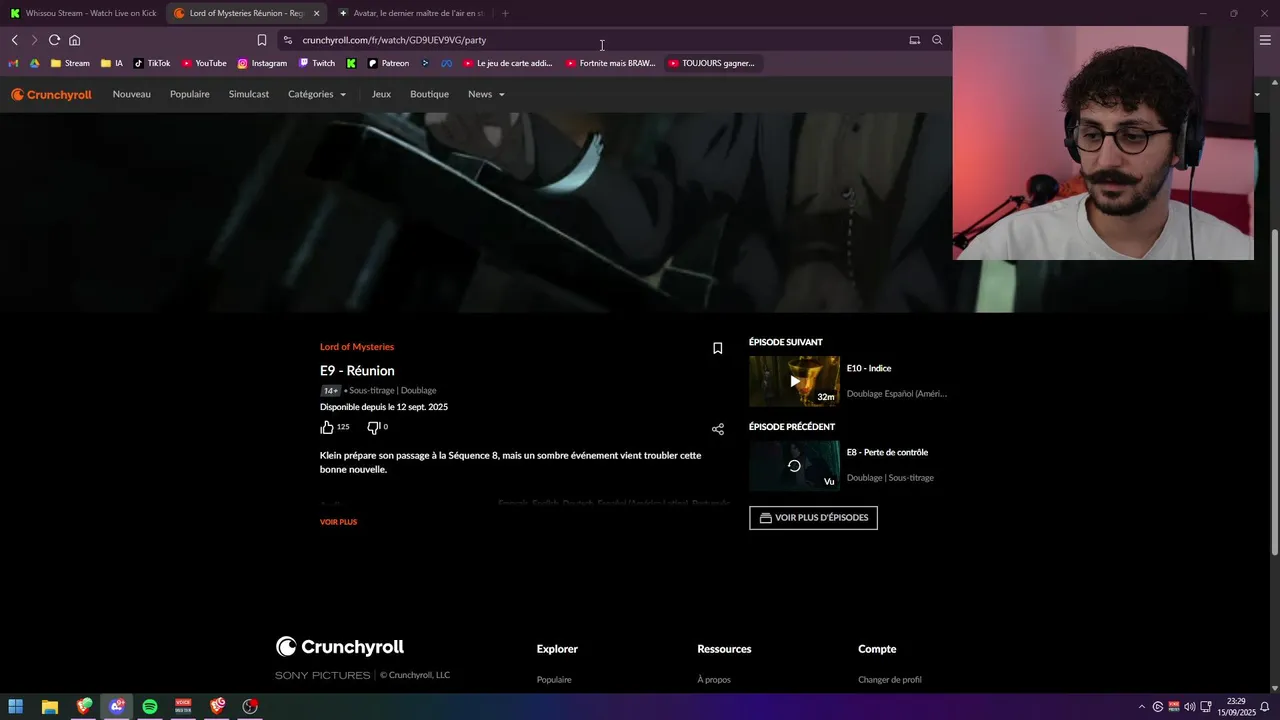Open the browser hamburger menu
Screen dimensions: 1280x720
click(1265, 40)
